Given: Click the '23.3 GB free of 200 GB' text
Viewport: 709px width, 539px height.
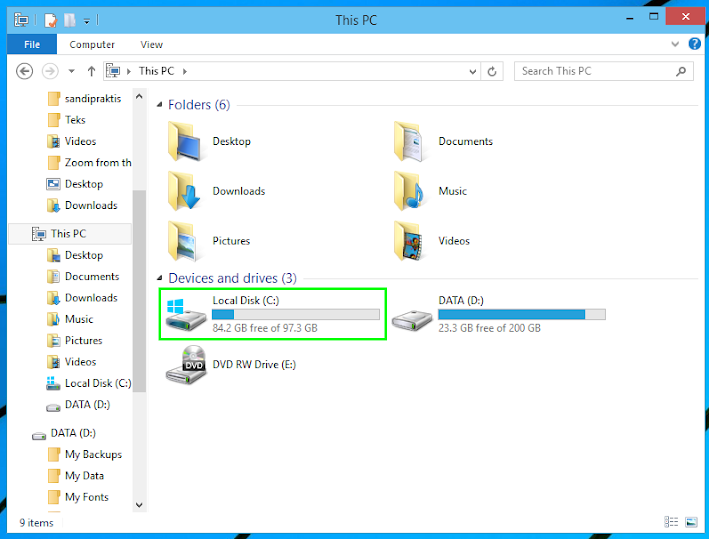Looking at the screenshot, I should pos(489,328).
